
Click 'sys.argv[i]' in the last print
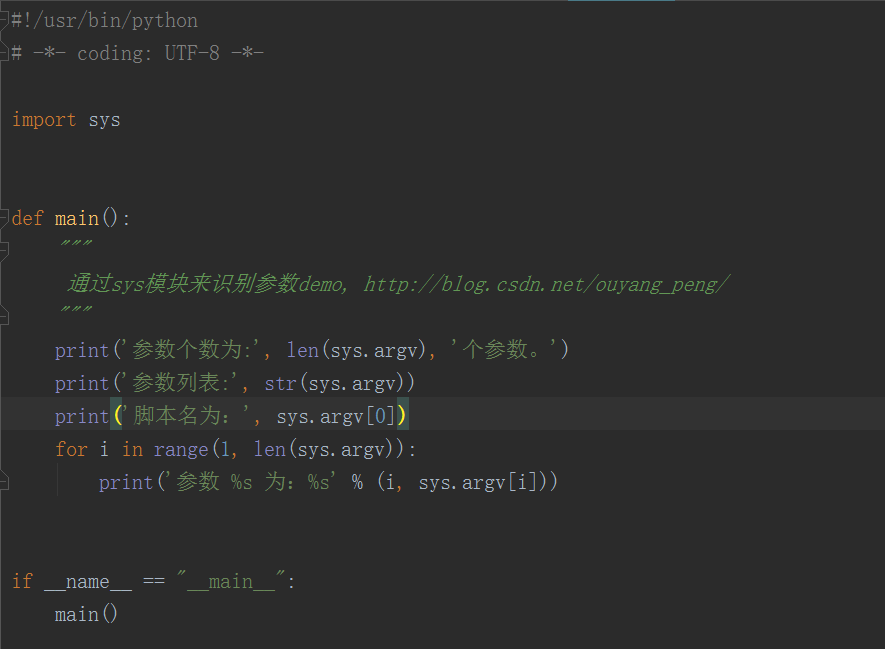coord(477,483)
